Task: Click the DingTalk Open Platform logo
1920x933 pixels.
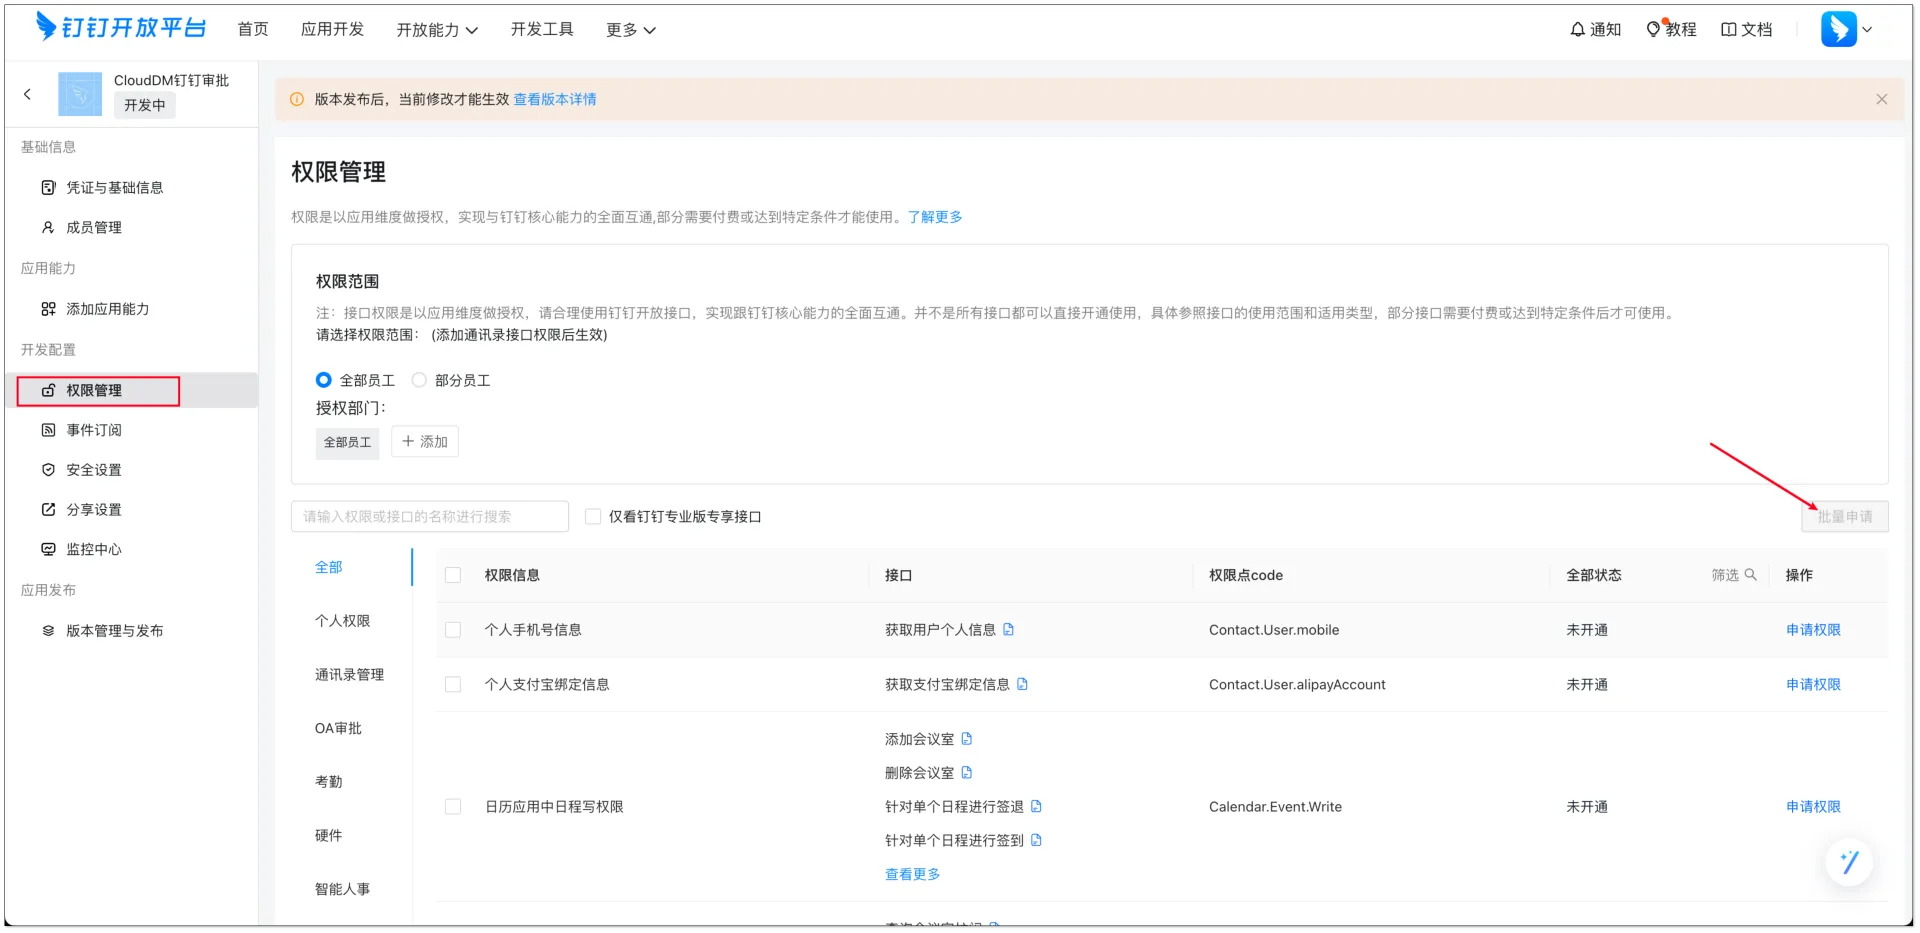Action: point(121,27)
